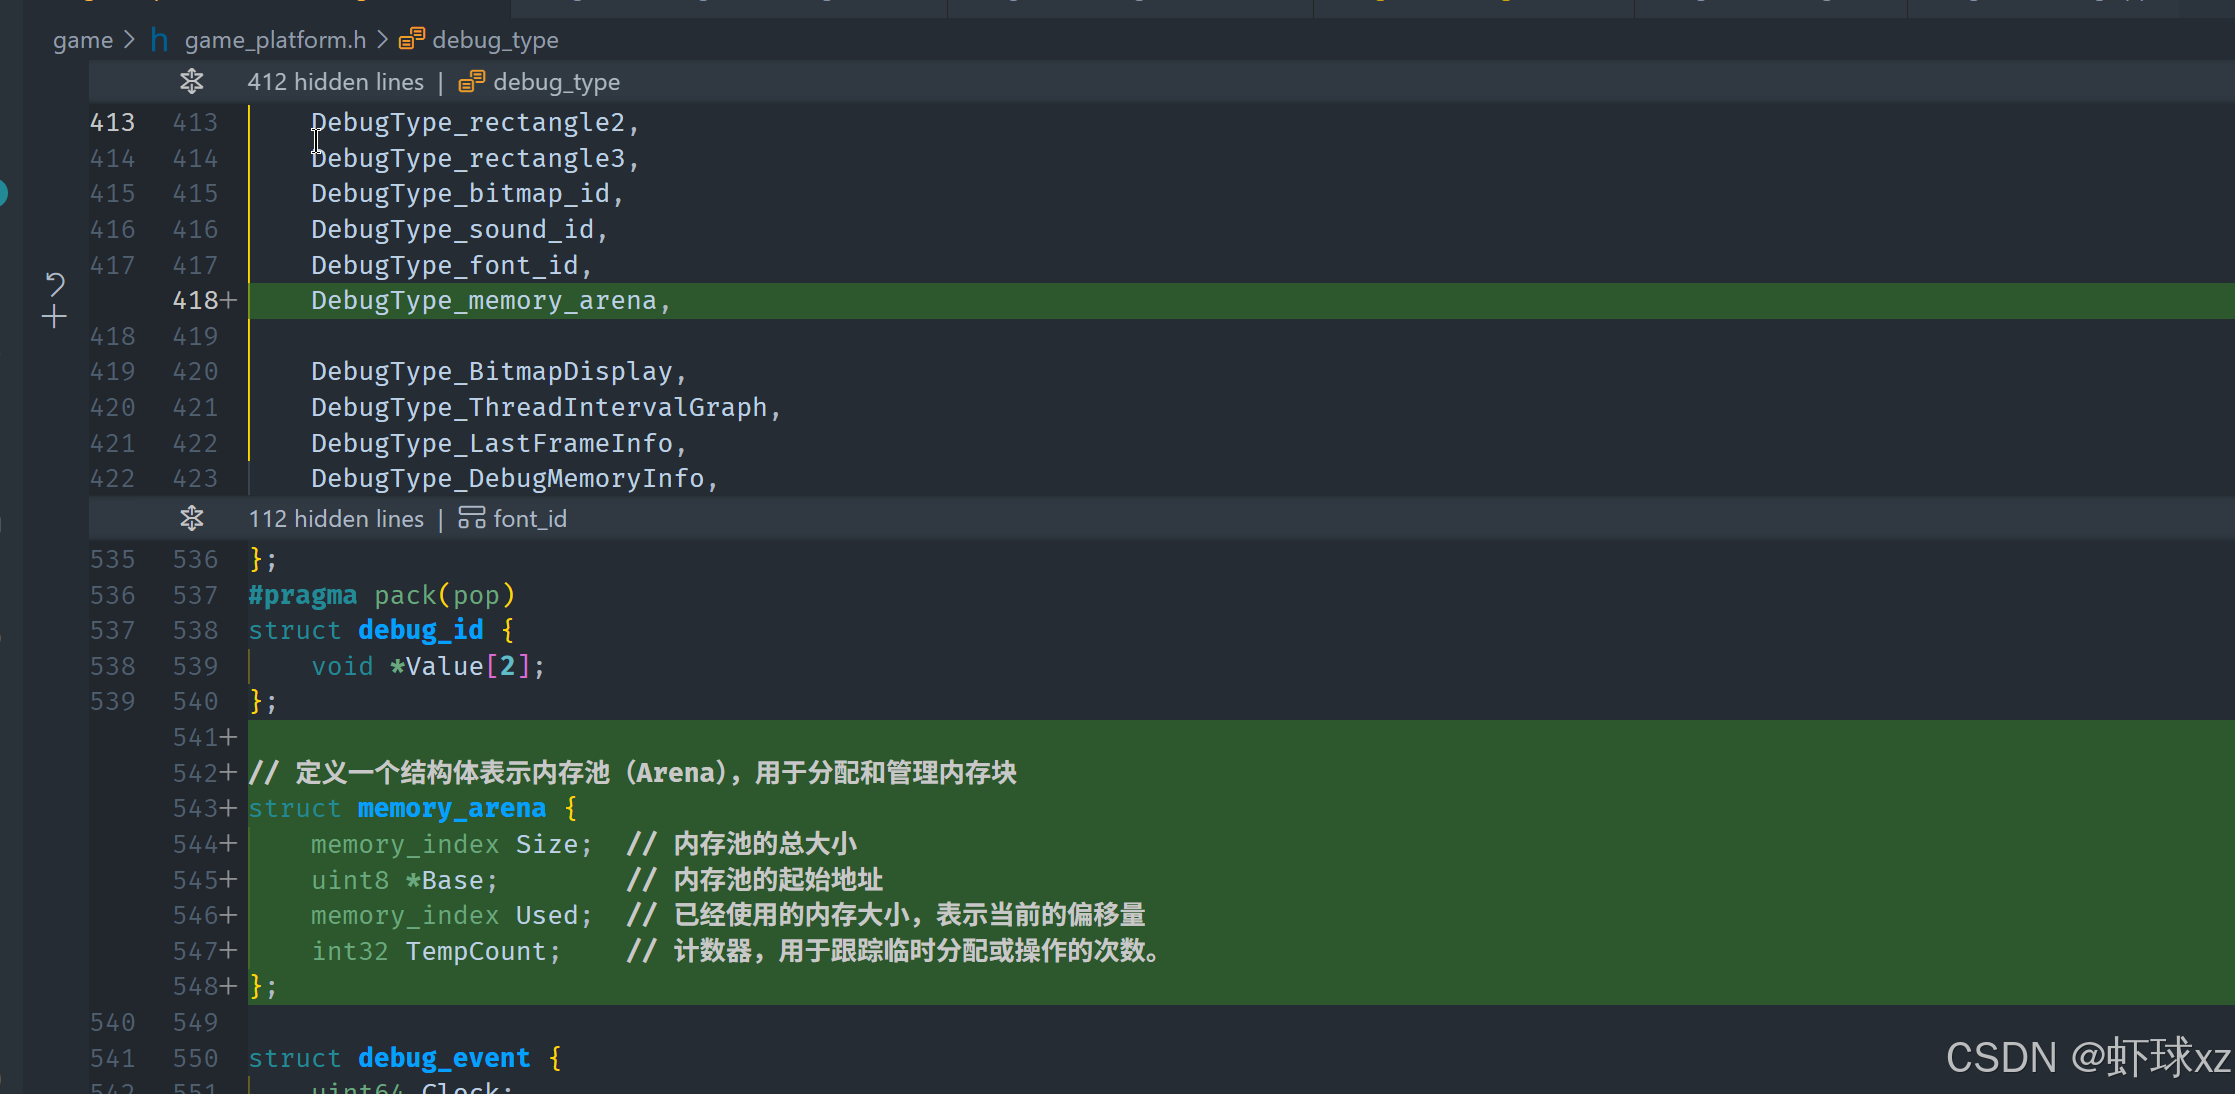Image resolution: width=2235 pixels, height=1094 pixels.
Task: Click the DebugType_memory_arena added line
Action: point(490,301)
